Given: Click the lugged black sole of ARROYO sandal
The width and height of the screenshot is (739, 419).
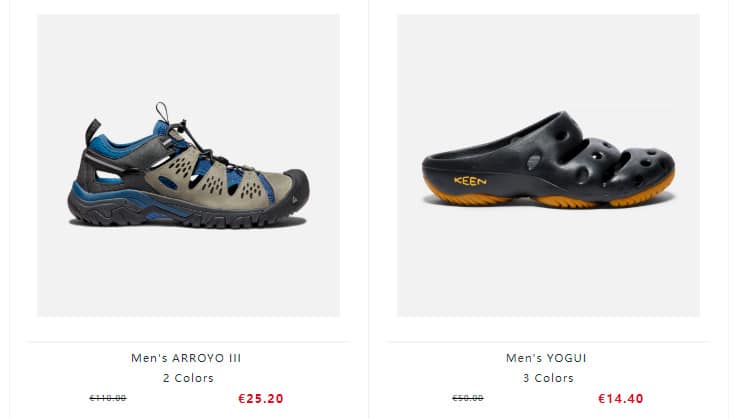Looking at the screenshot, I should (184, 216).
